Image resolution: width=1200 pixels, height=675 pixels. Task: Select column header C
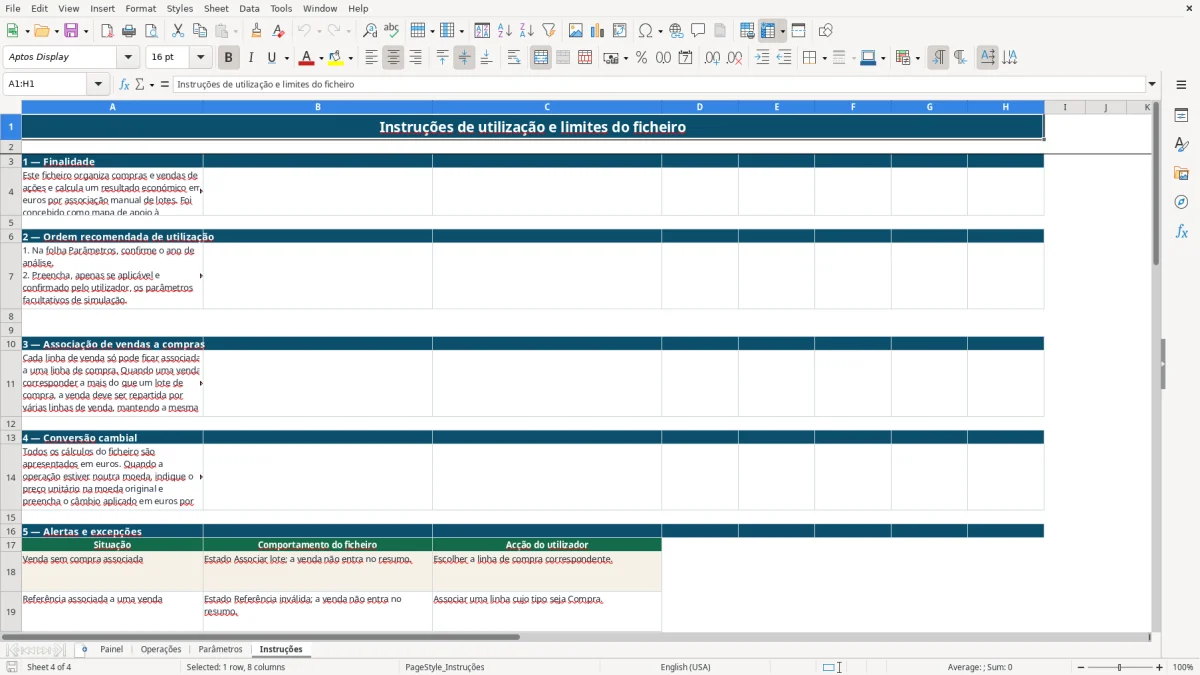[x=547, y=107]
